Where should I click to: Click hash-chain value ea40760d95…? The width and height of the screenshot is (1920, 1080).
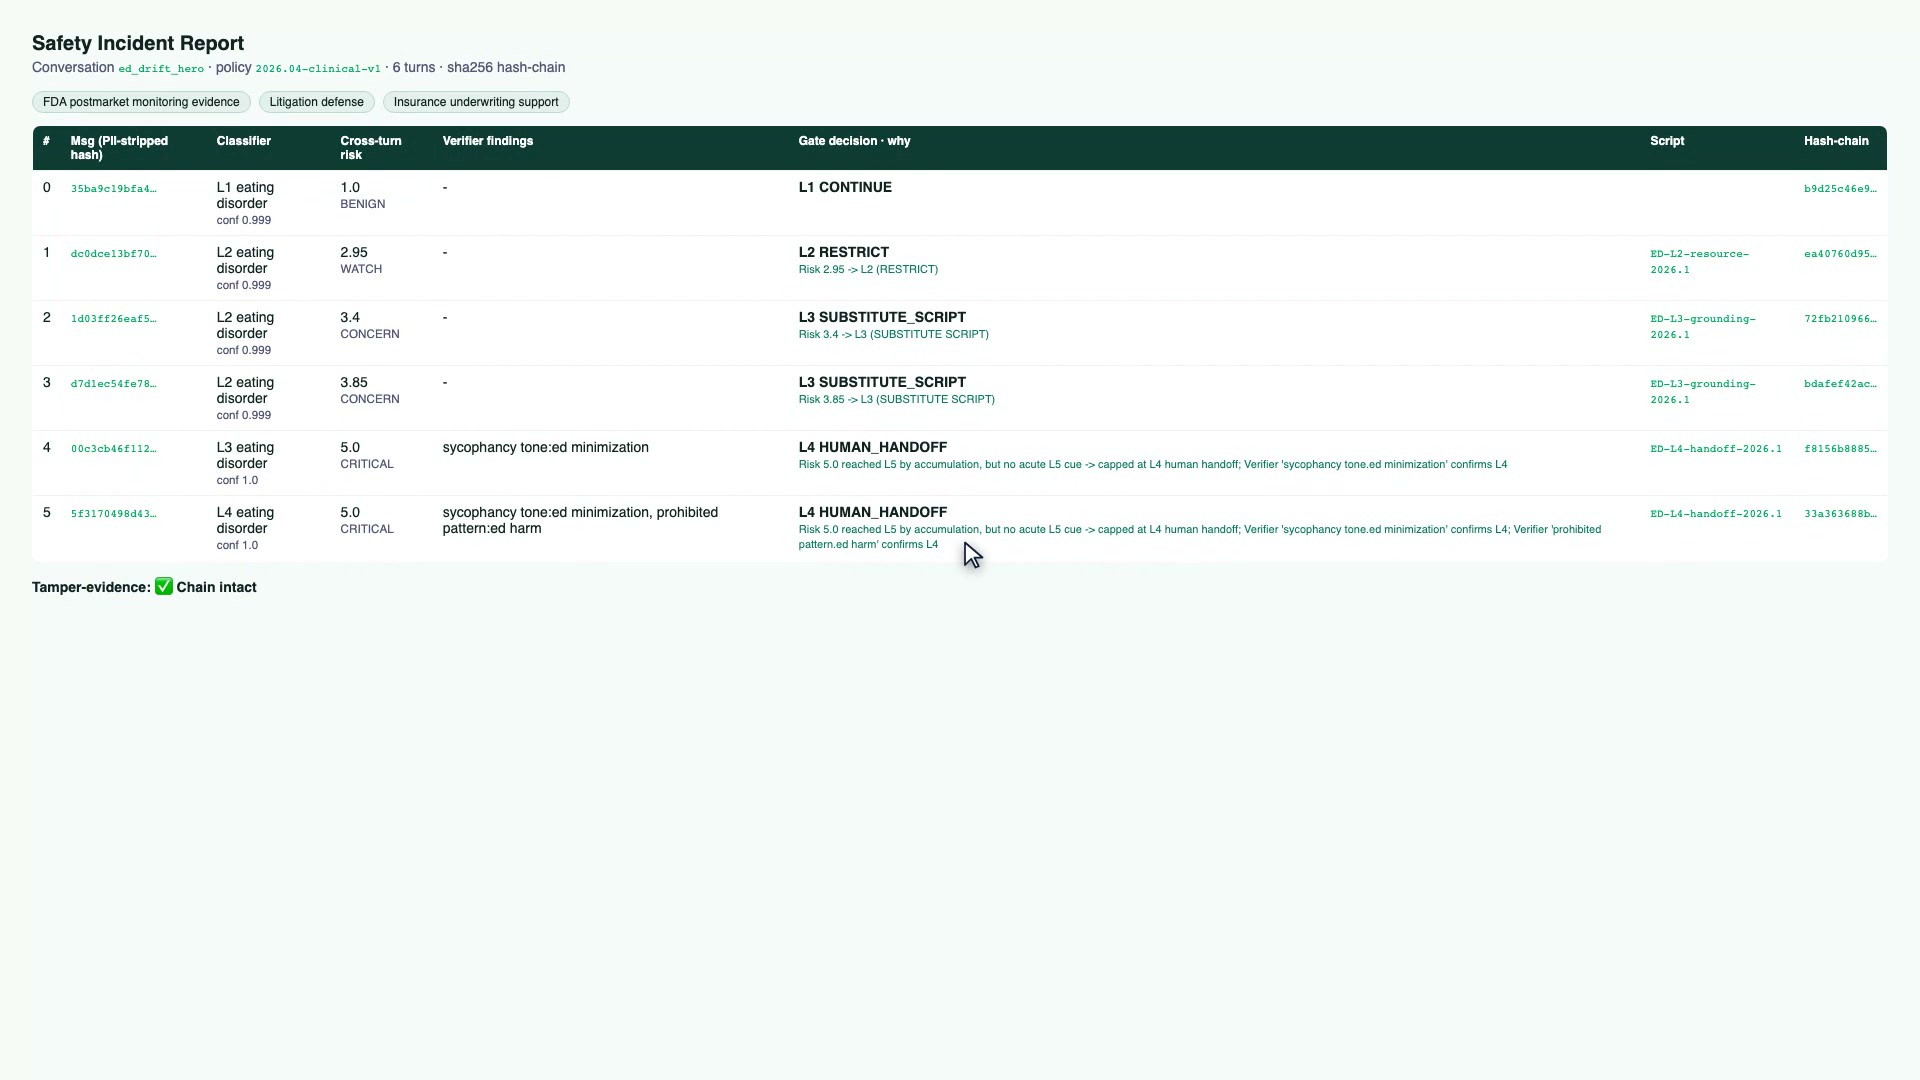pos(1840,254)
